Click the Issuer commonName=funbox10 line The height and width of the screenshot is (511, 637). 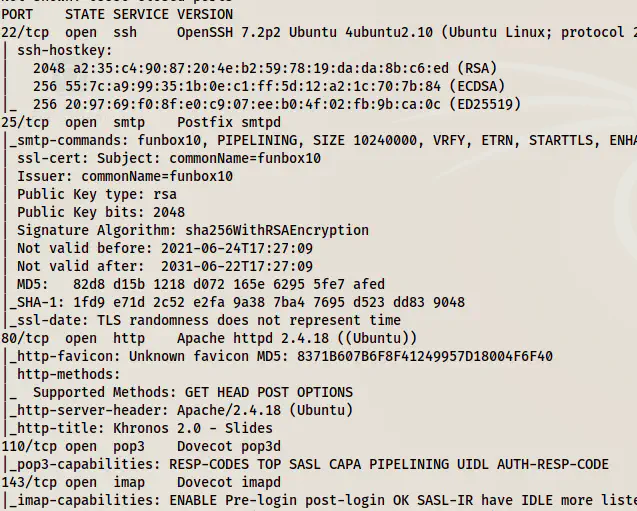(x=125, y=176)
